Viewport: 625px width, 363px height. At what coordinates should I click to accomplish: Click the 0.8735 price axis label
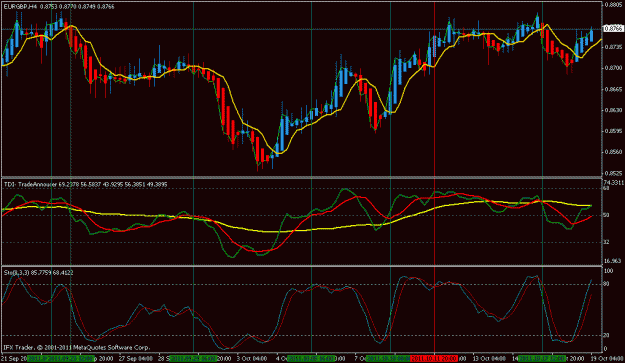(613, 47)
